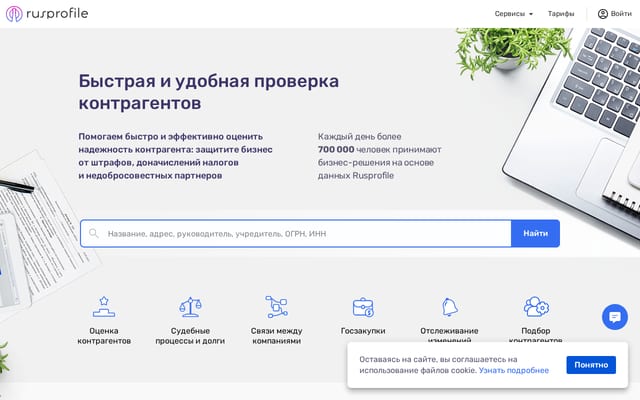The height and width of the screenshot is (400, 640).
Task: Click the Госзакупки text label
Action: [363, 331]
